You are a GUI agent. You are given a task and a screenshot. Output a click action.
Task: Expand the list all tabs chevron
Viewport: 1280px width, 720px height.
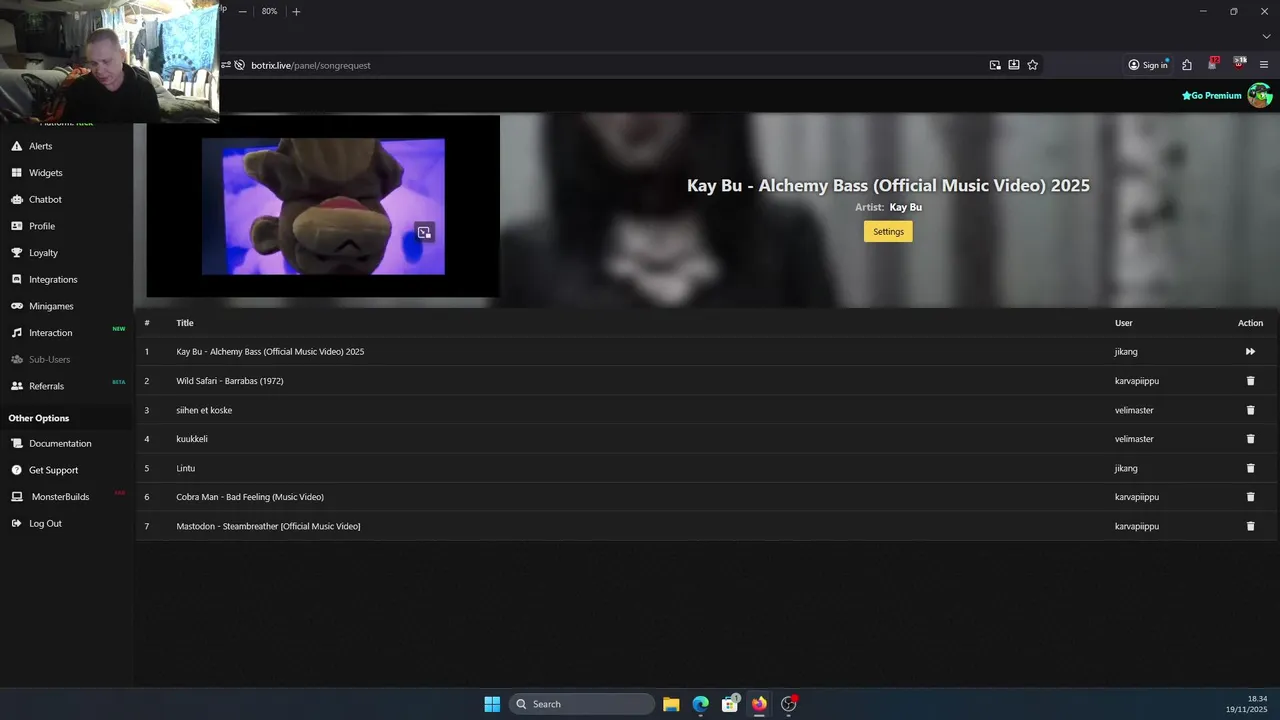click(1266, 36)
